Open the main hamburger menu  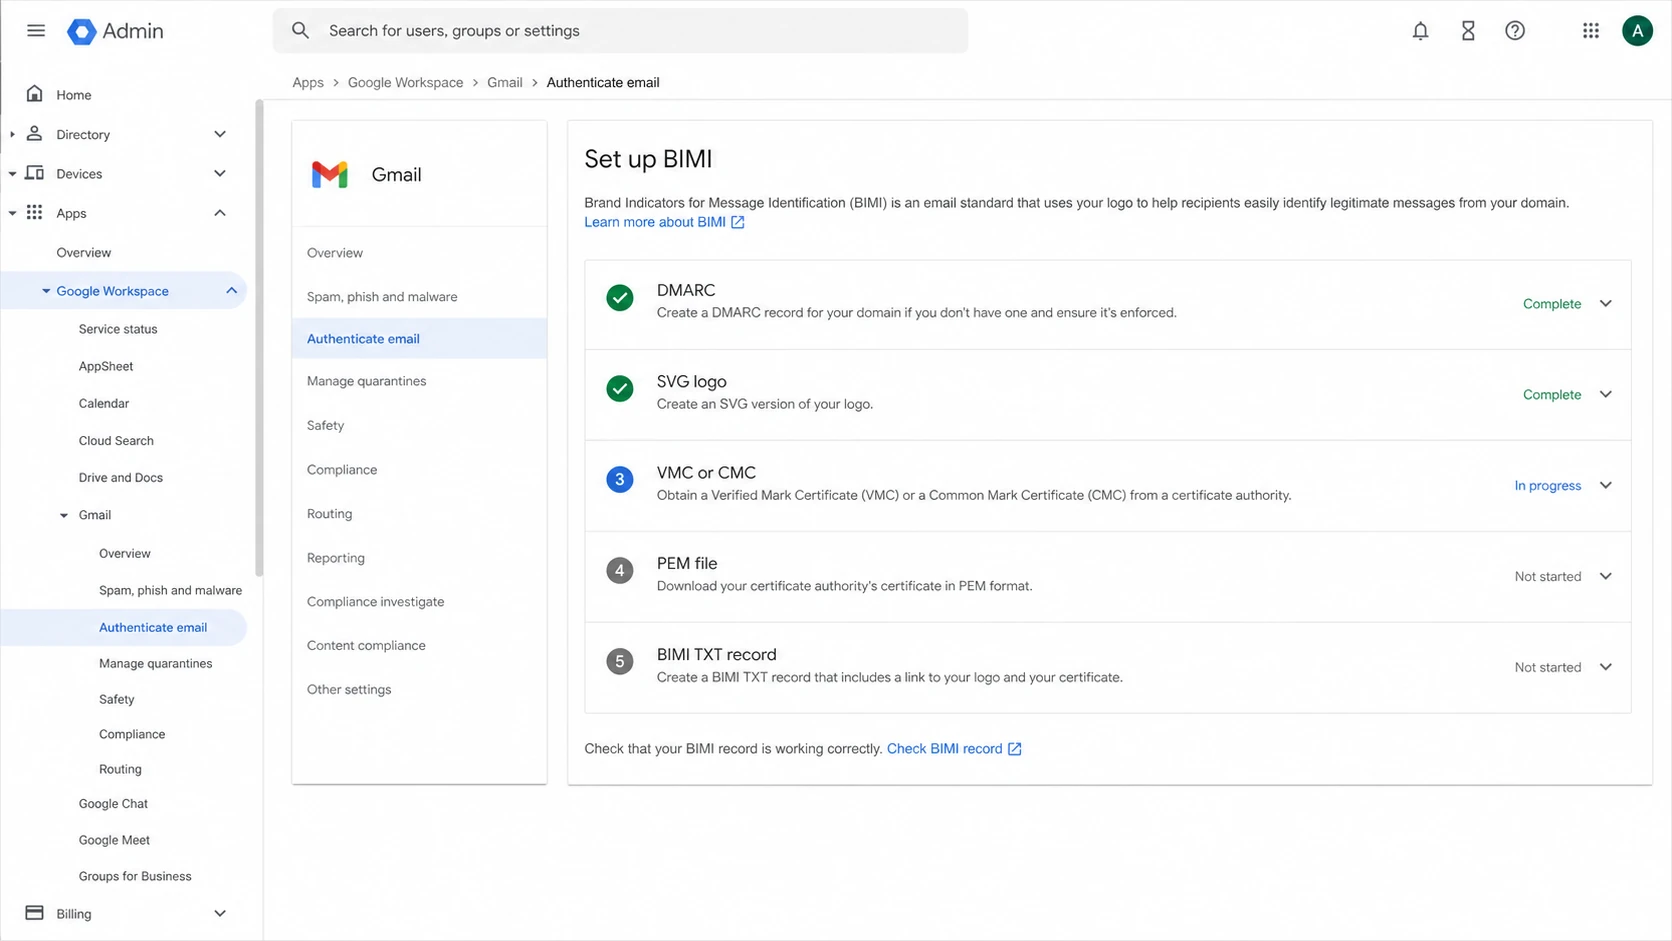click(x=36, y=31)
